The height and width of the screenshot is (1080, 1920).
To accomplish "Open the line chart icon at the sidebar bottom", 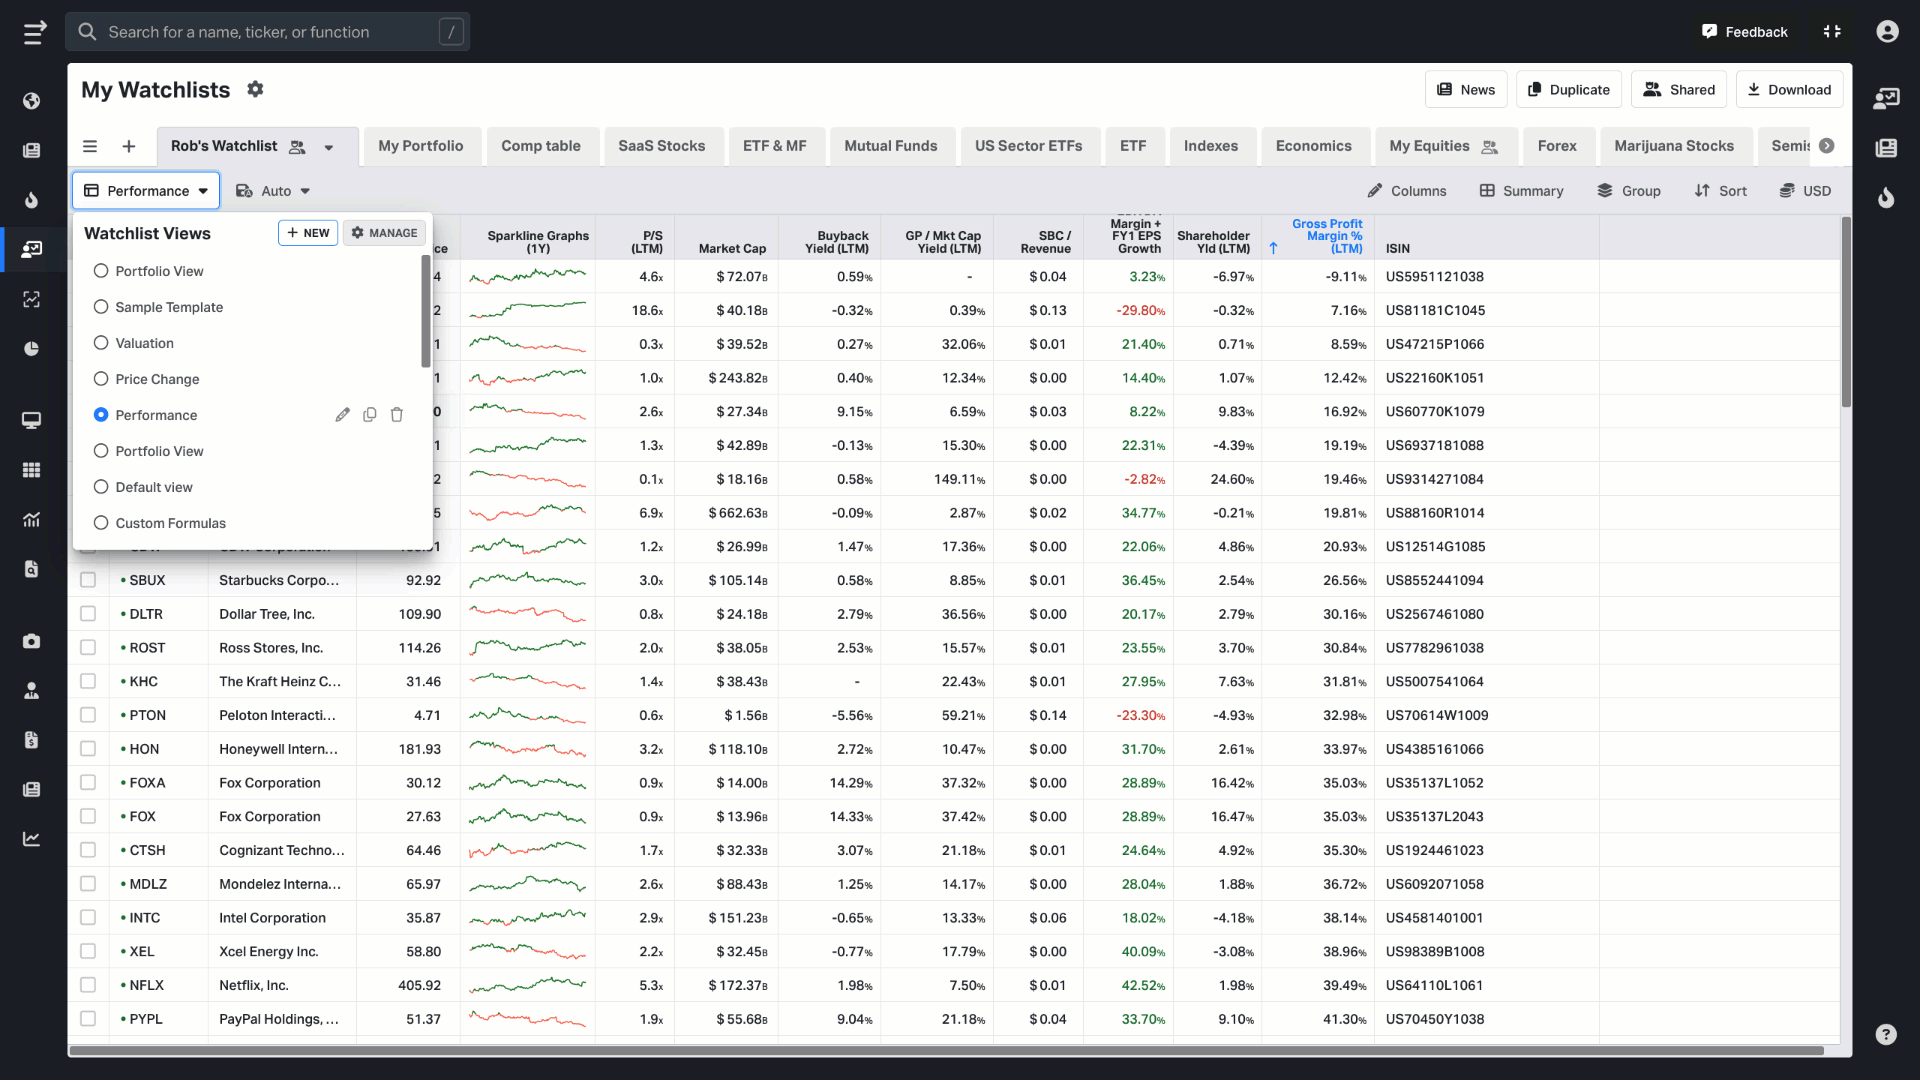I will tap(32, 839).
